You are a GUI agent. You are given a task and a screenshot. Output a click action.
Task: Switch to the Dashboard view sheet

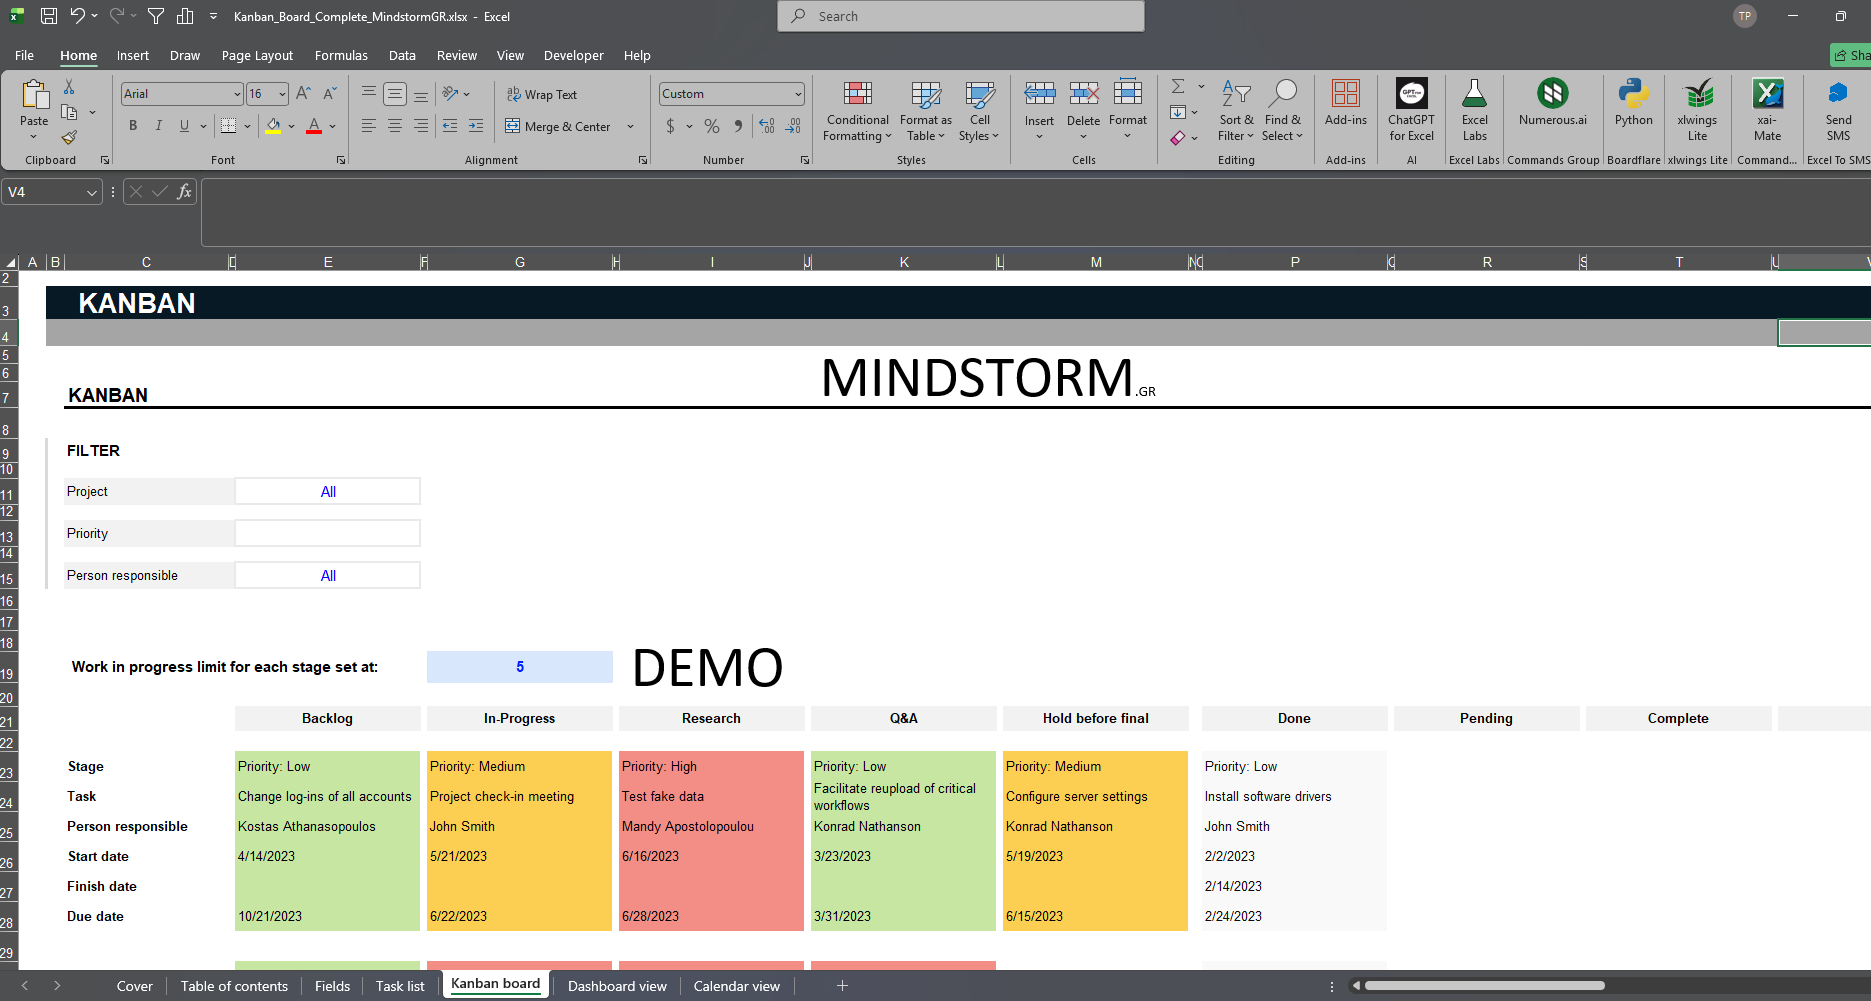[x=617, y=986]
